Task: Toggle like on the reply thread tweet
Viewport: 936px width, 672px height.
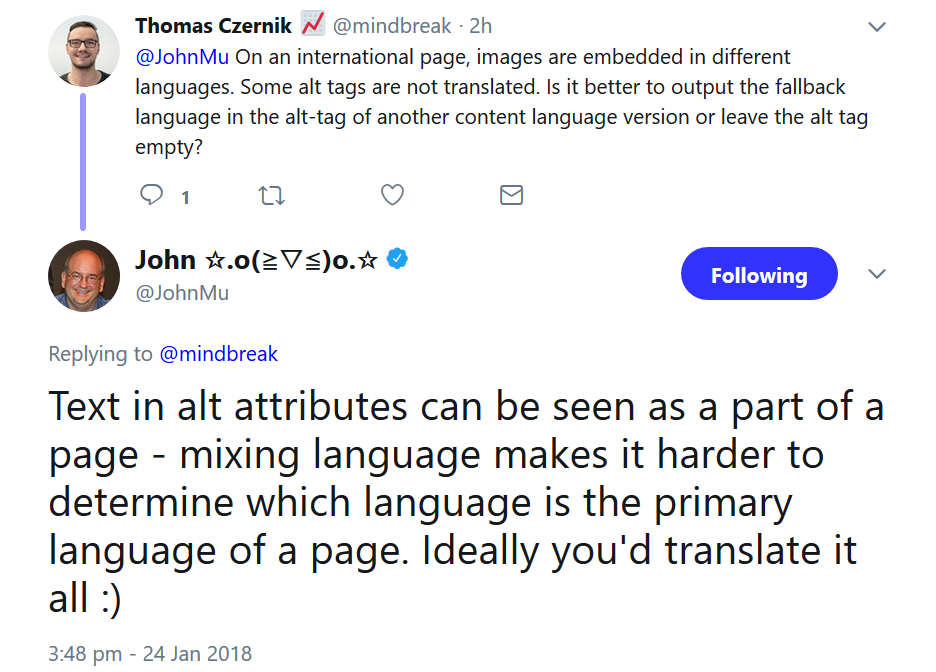Action: [391, 195]
